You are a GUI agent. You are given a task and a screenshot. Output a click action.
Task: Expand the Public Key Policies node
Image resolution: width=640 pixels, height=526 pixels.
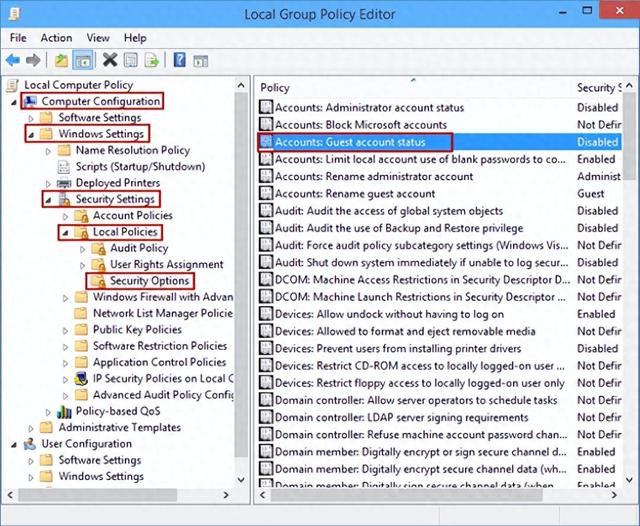click(65, 331)
